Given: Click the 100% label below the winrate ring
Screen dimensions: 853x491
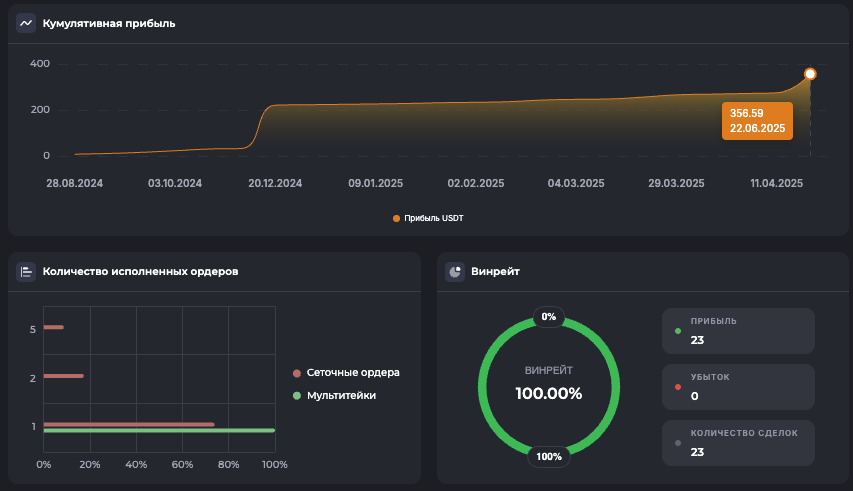Looking at the screenshot, I should click(548, 457).
